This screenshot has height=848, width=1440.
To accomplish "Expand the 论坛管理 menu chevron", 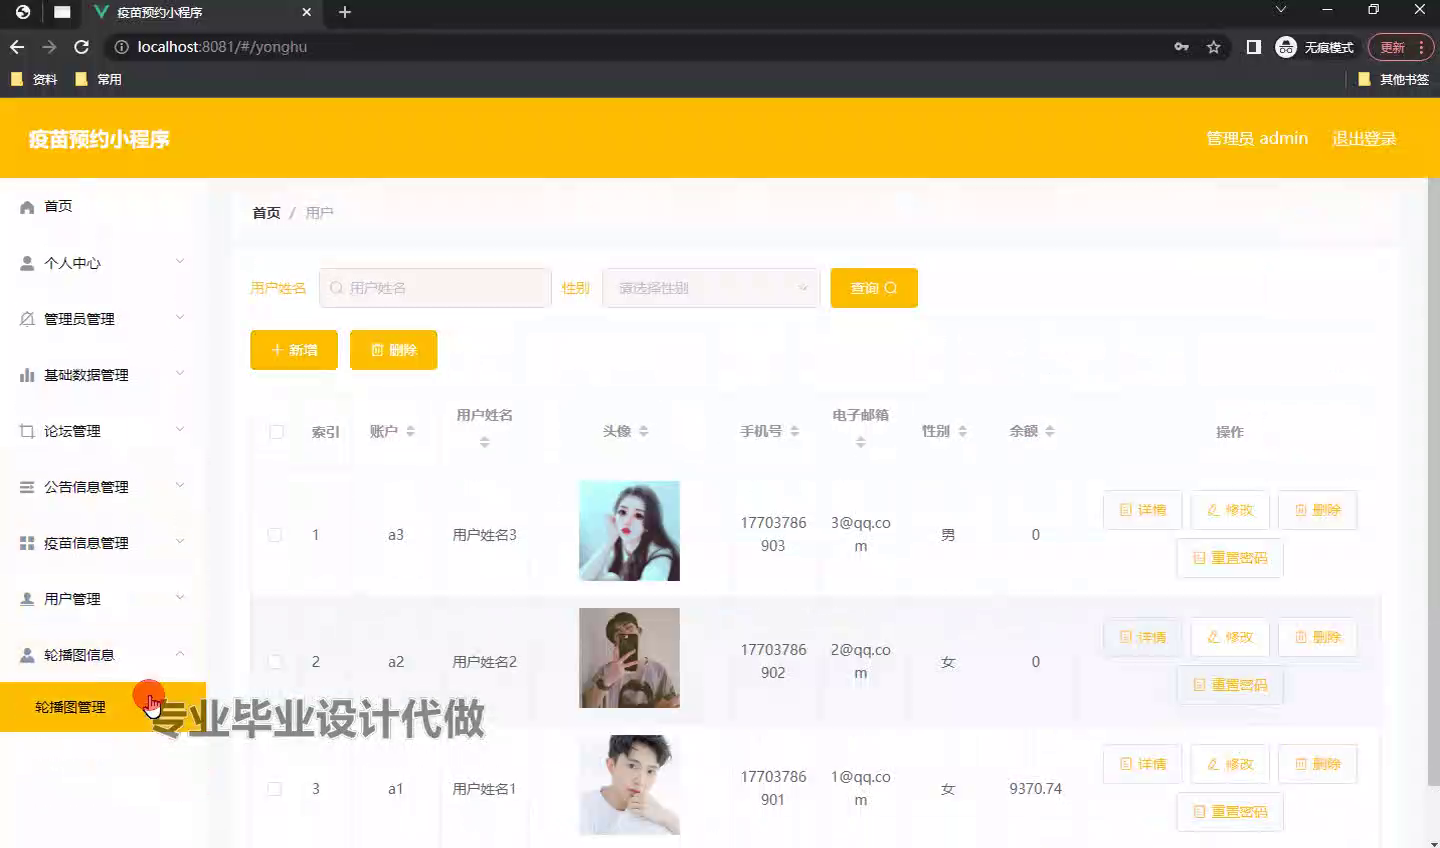I will click(x=180, y=430).
